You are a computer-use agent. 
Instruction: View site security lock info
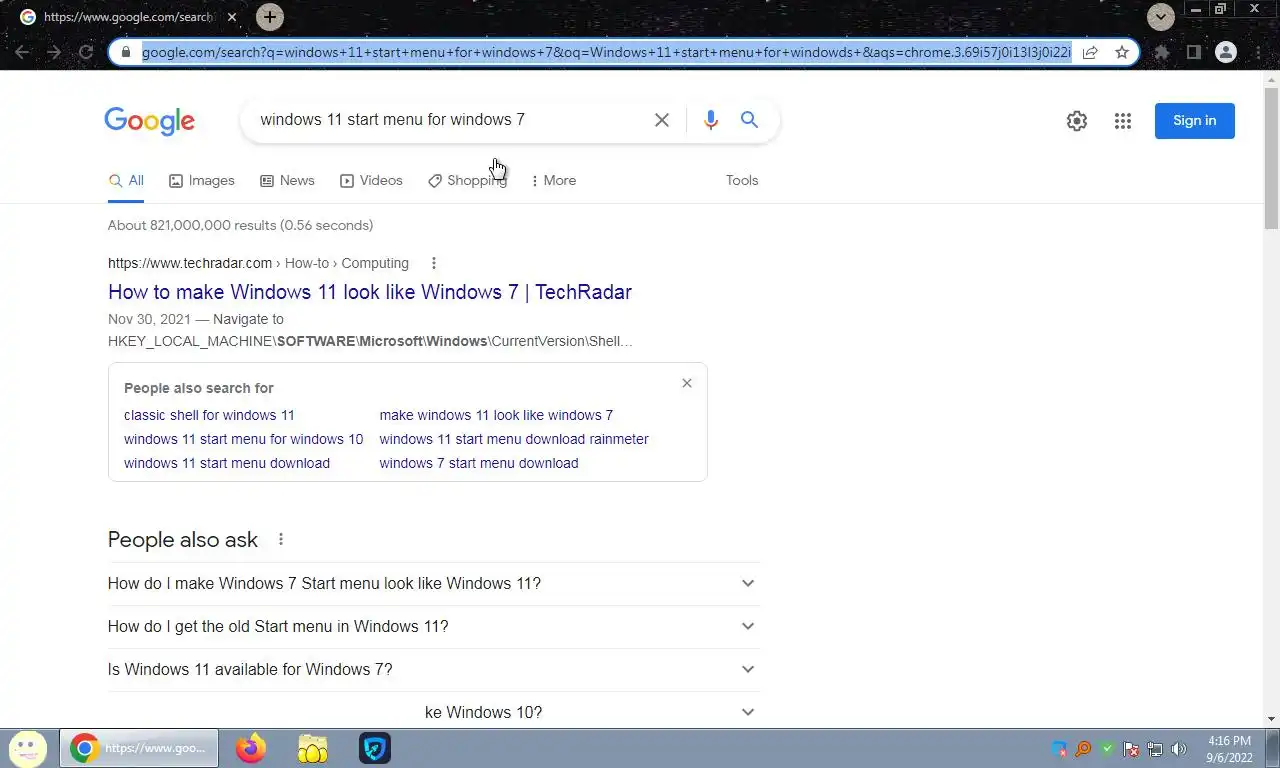click(125, 52)
